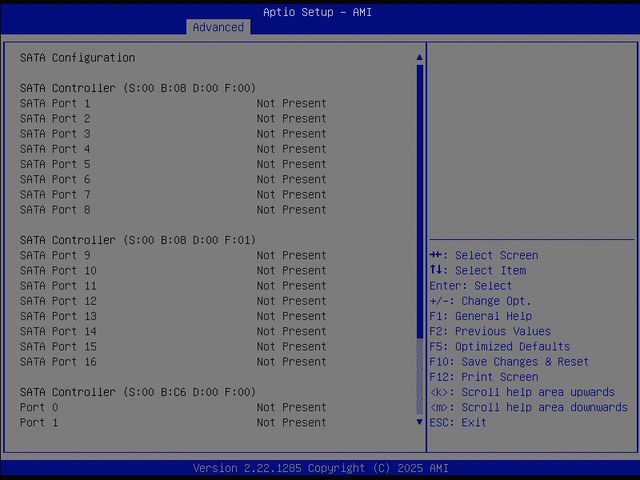Click Not Present value for Port 1

pyautogui.click(x=291, y=422)
